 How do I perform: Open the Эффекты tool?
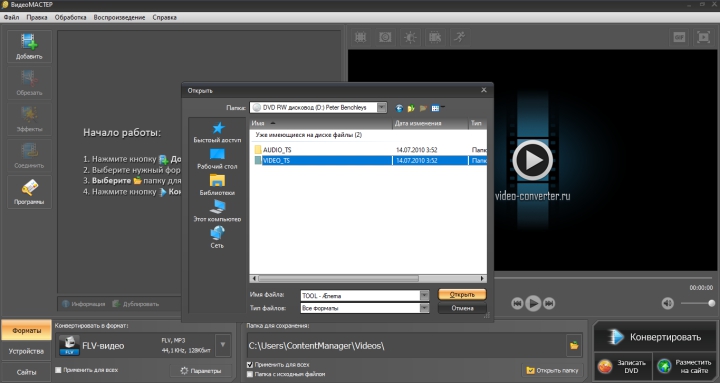[29, 119]
